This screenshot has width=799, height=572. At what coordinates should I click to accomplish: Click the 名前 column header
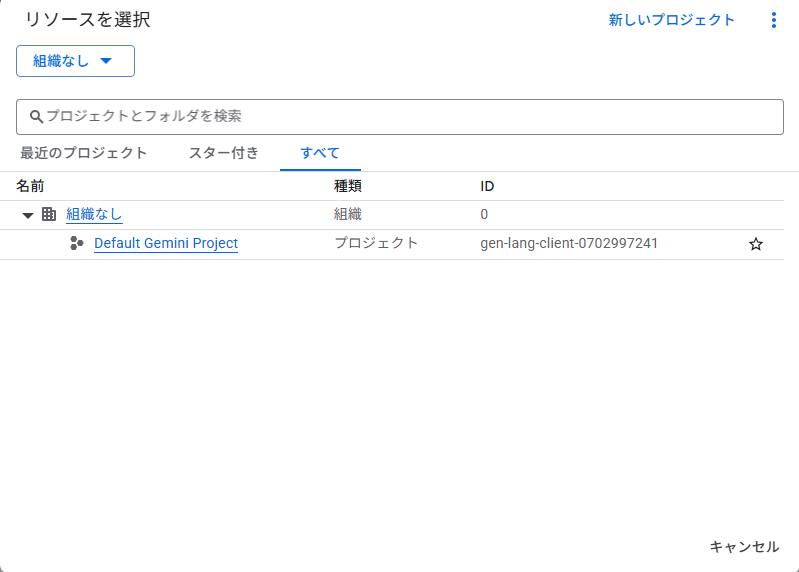tap(30, 186)
